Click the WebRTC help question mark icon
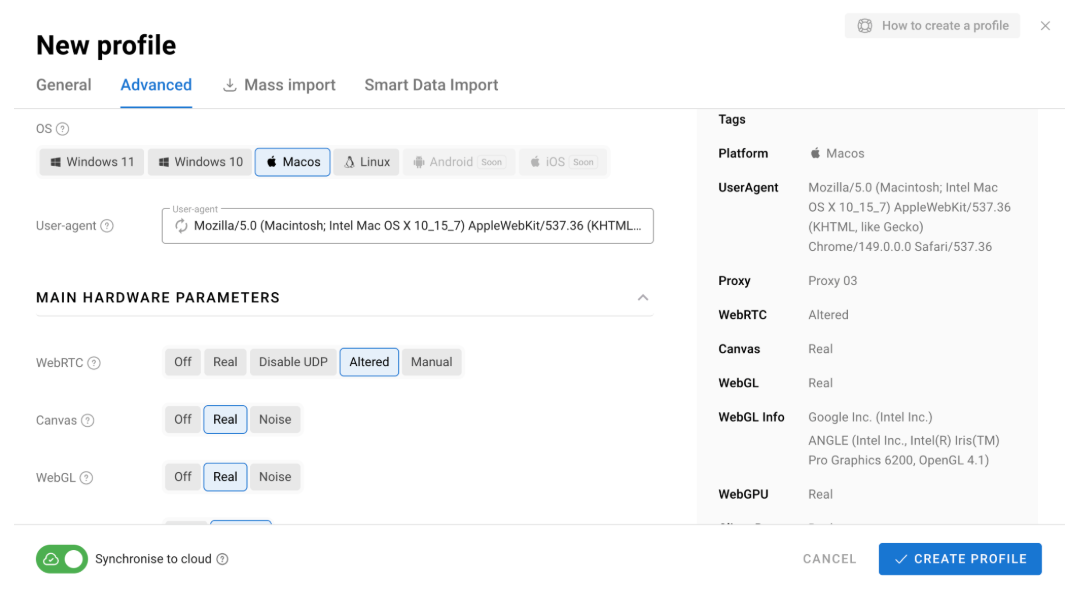The image size is (1065, 597). [94, 363]
